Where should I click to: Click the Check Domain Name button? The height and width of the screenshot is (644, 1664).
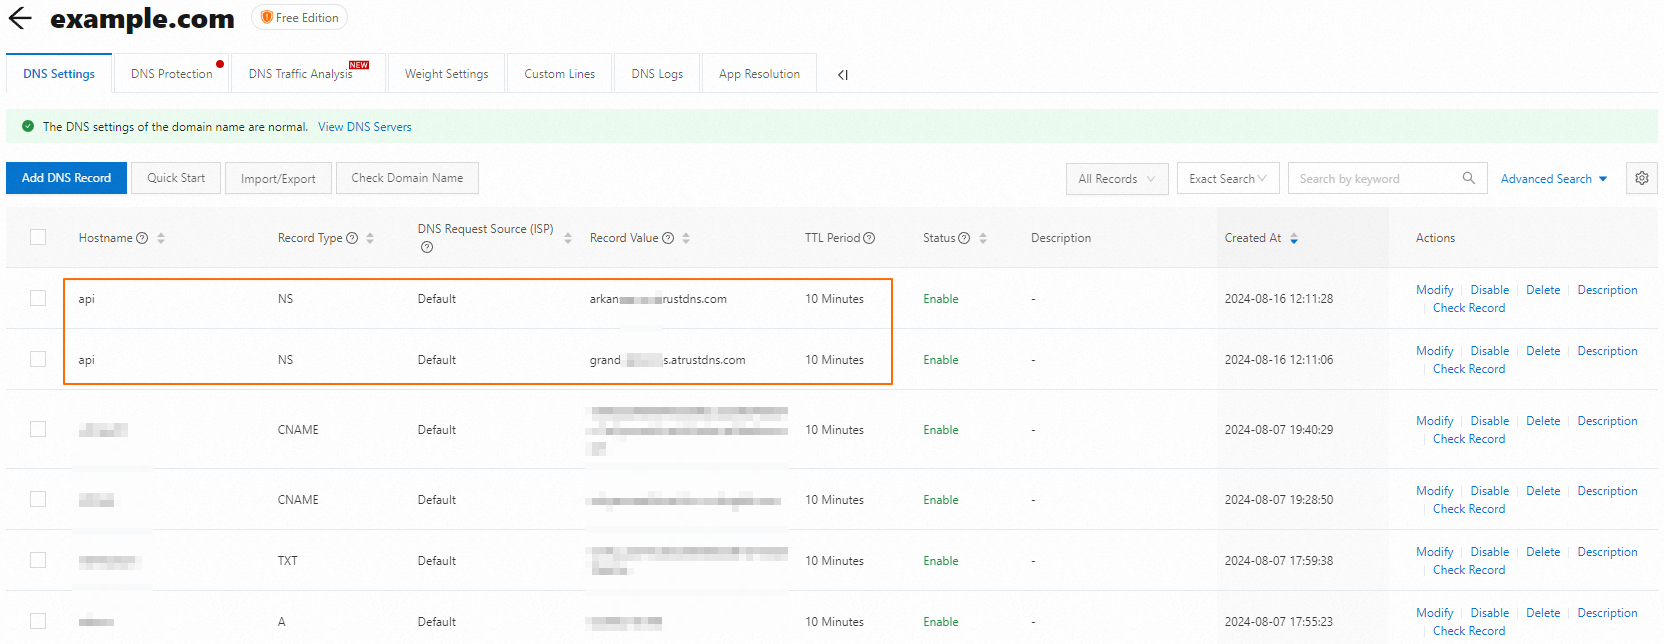pyautogui.click(x=407, y=178)
